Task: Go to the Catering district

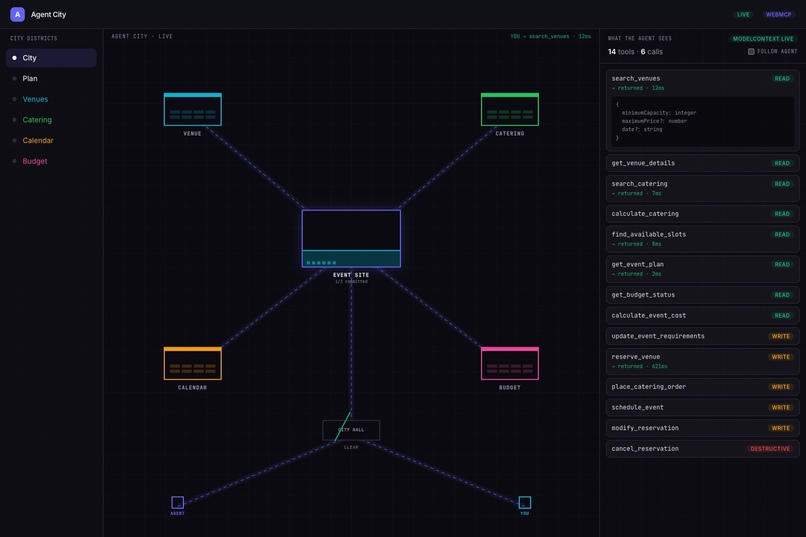Action: pos(51,120)
